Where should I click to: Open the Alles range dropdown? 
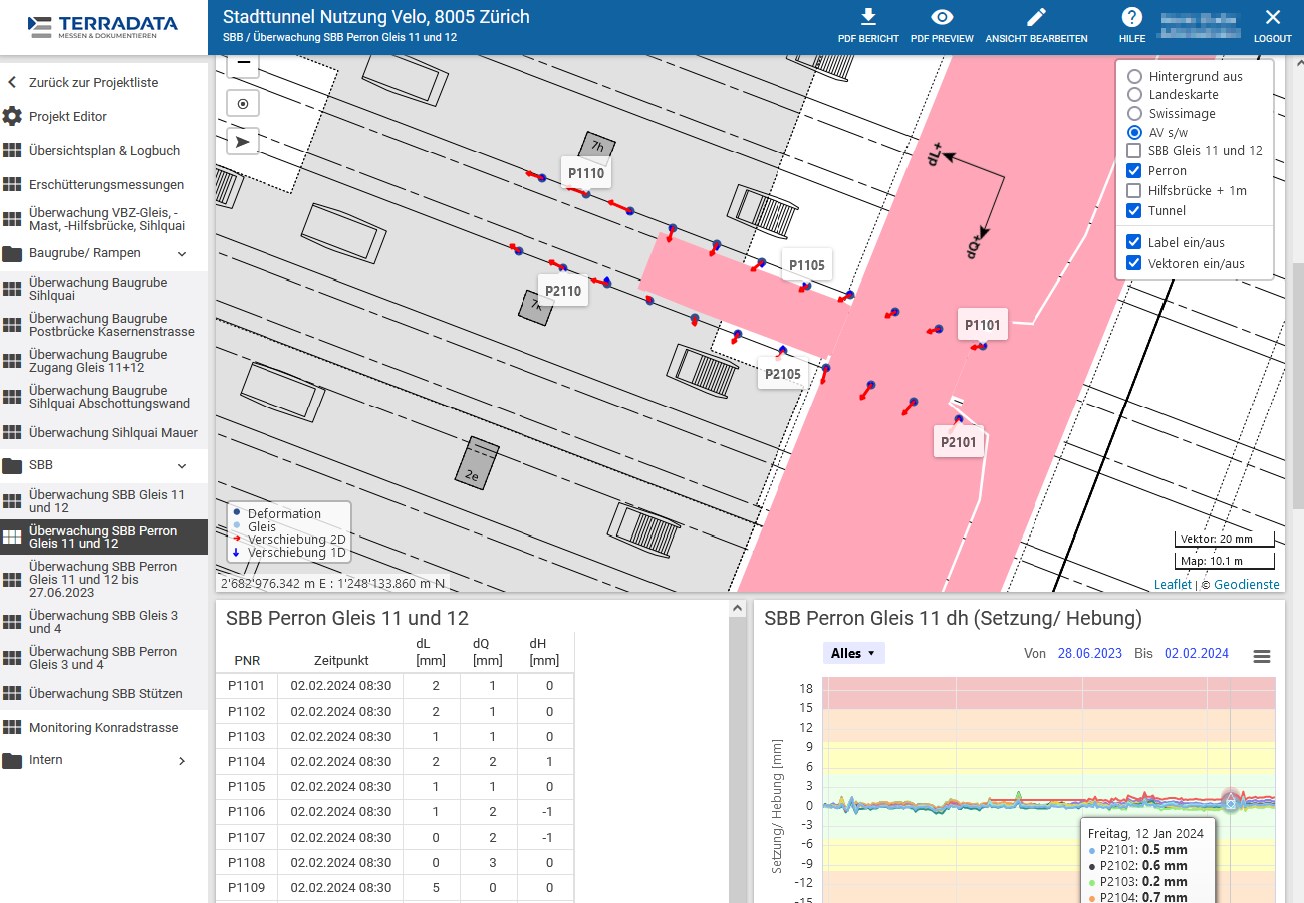click(x=853, y=653)
